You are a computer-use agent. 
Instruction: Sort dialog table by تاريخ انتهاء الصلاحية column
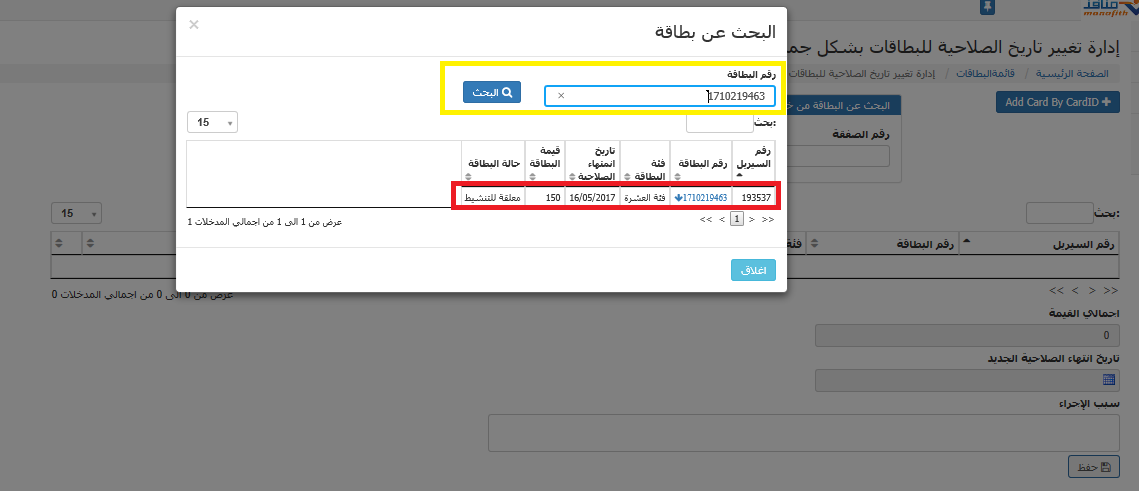592,165
